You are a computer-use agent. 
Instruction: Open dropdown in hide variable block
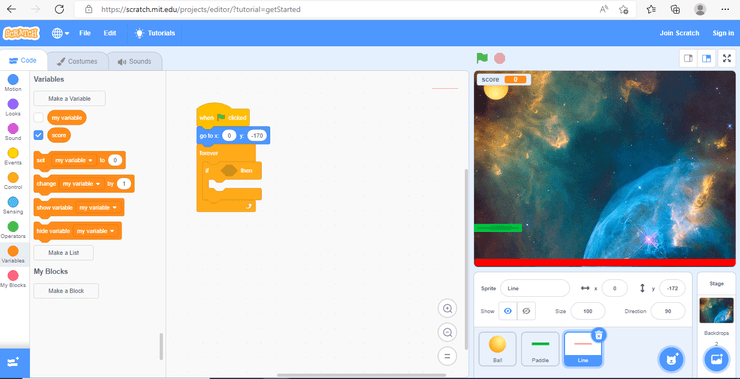point(96,231)
